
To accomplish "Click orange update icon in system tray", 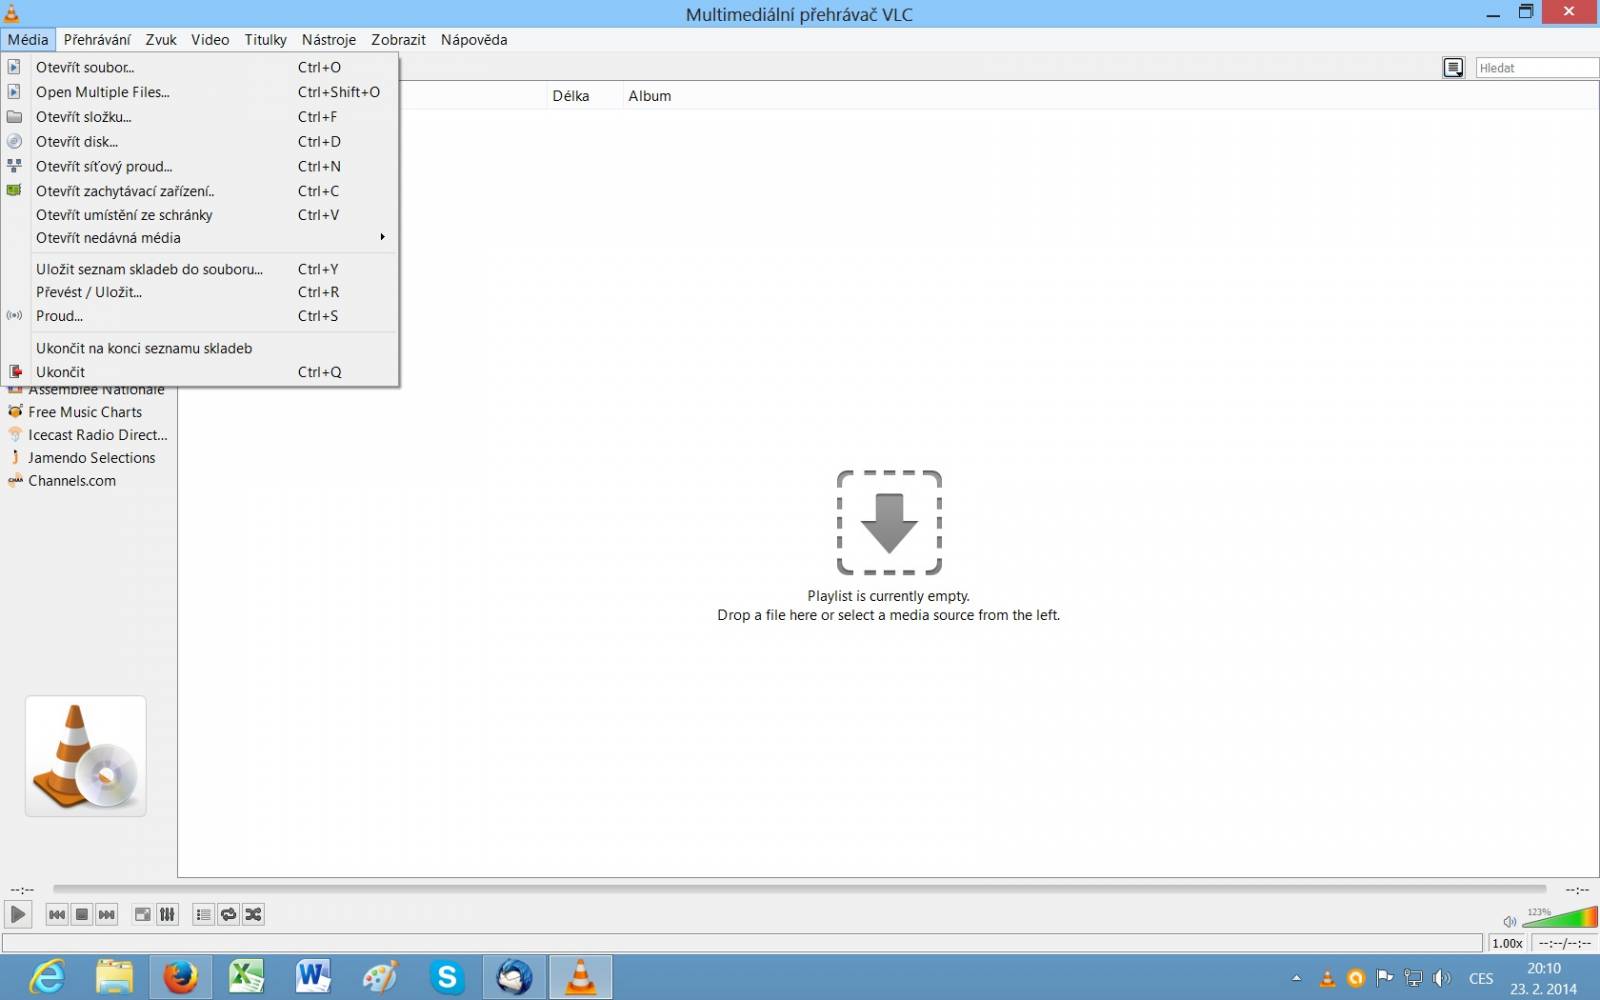I will [x=1356, y=978].
